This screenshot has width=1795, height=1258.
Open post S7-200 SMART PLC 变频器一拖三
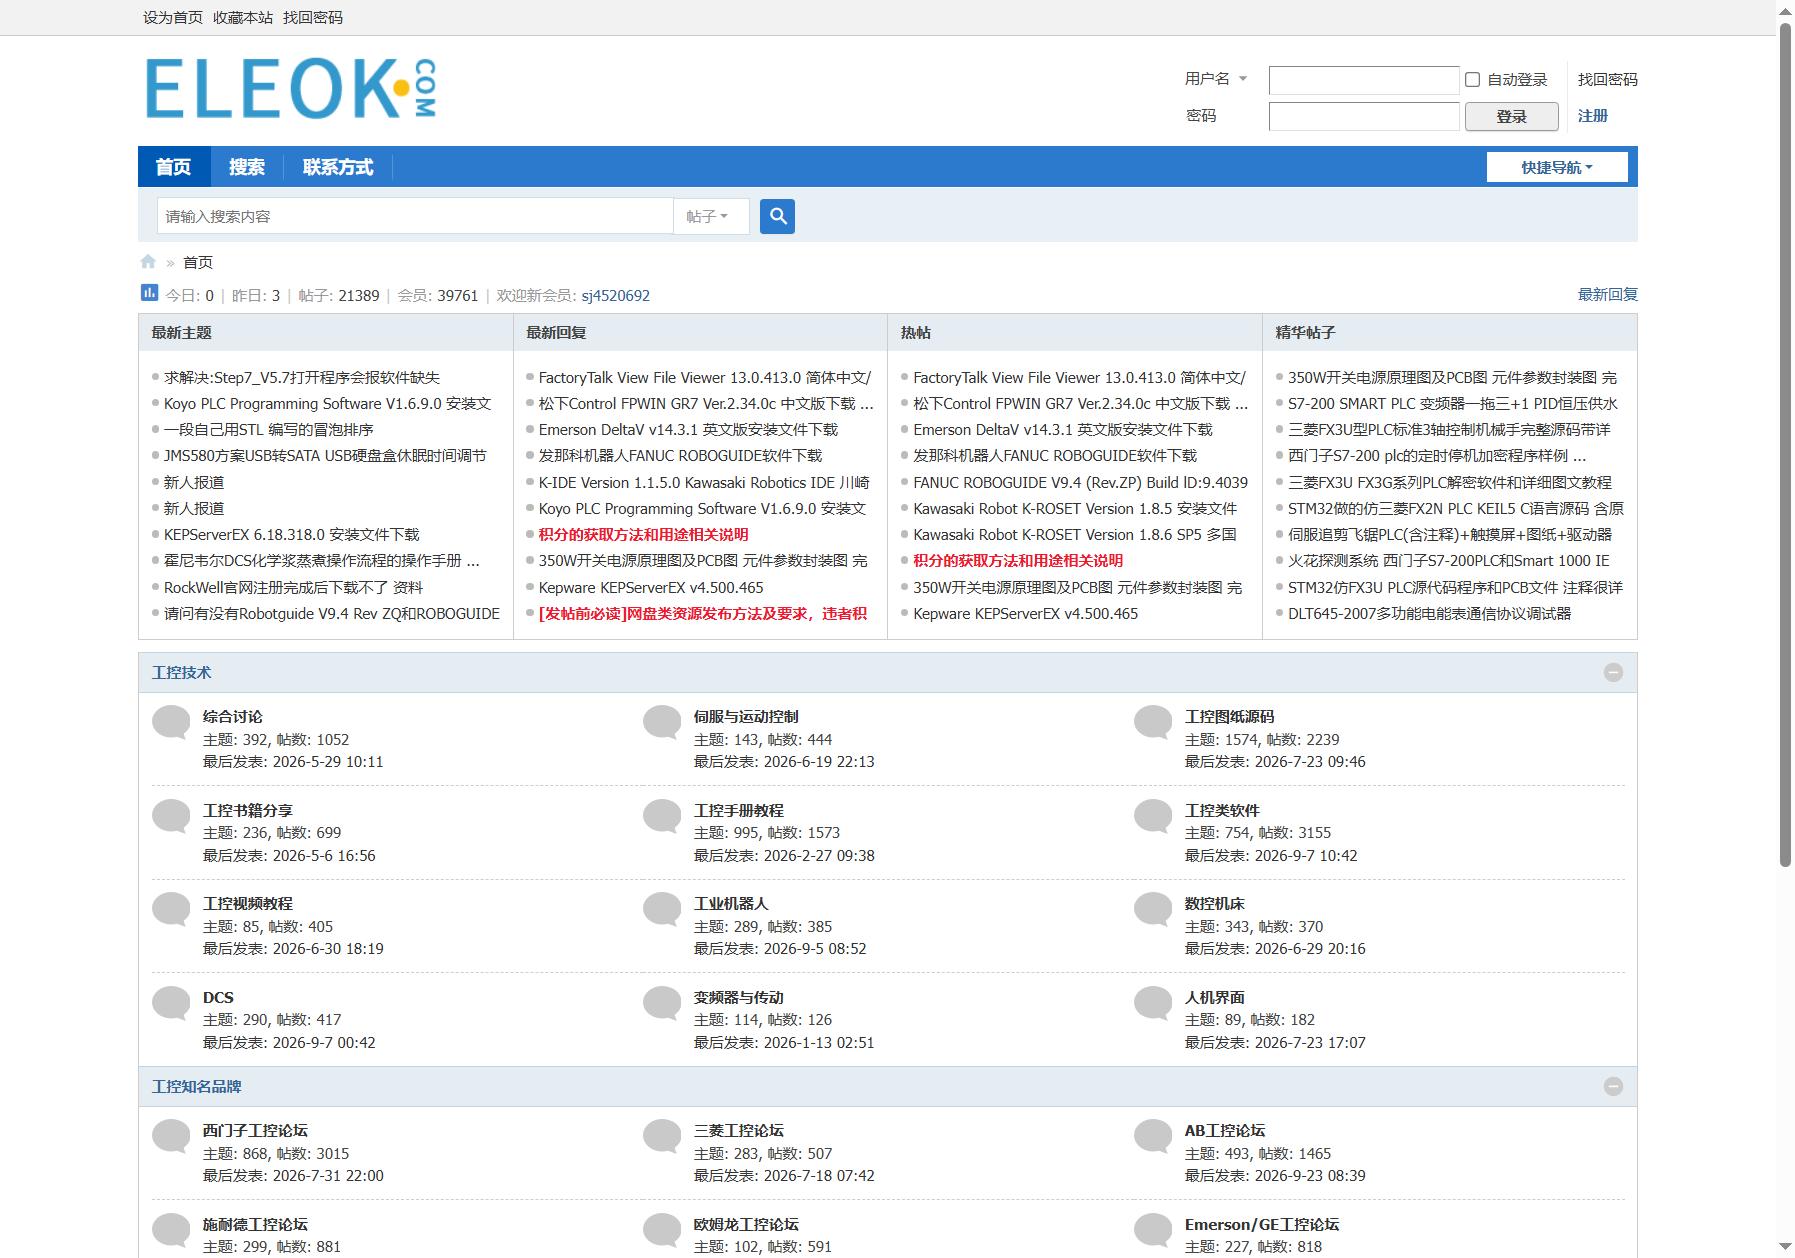1453,403
